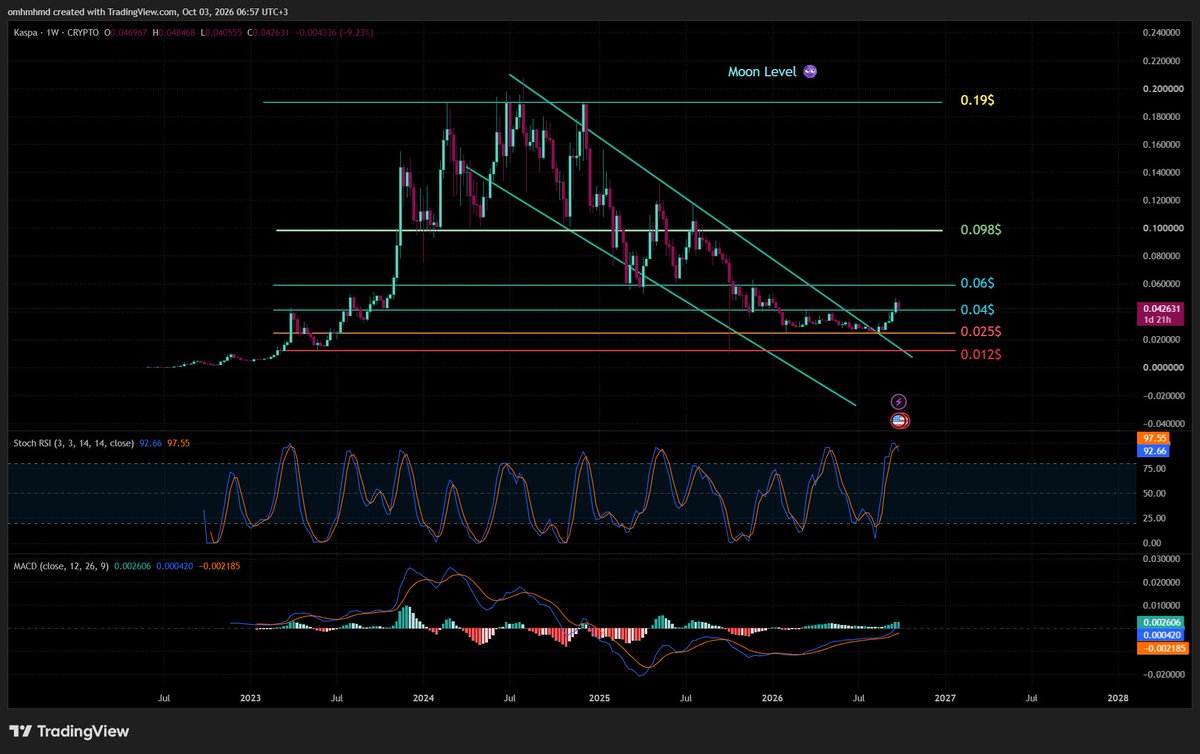
Task: Click the 0.030000 MACD scale label
Action: (x=1161, y=558)
